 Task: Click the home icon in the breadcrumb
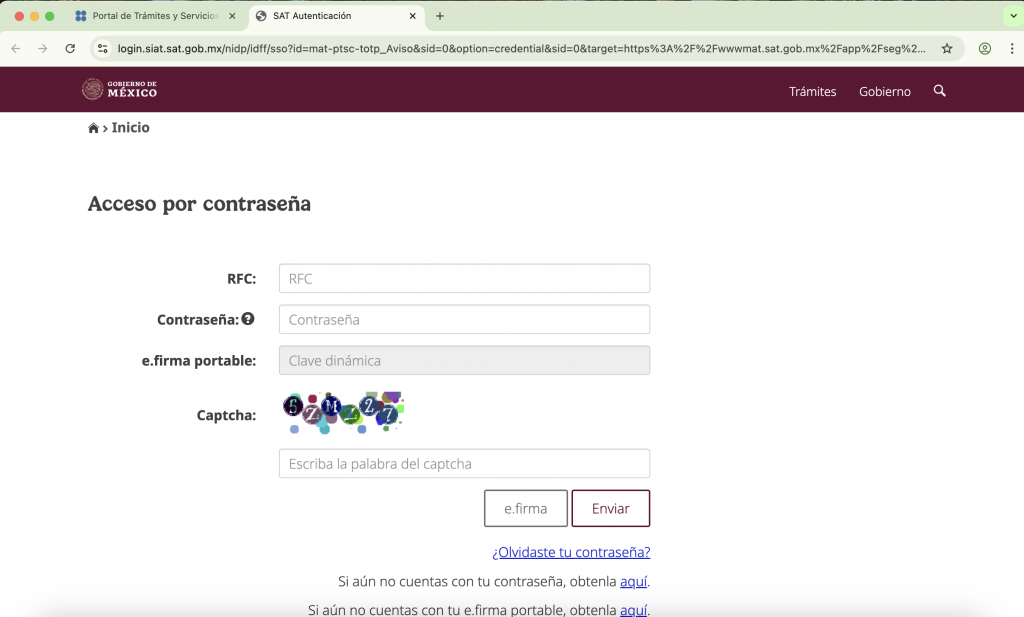tap(93, 128)
